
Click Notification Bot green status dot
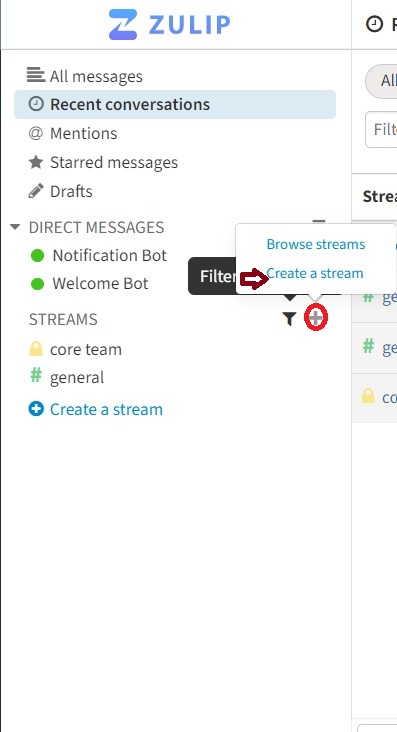click(37, 256)
